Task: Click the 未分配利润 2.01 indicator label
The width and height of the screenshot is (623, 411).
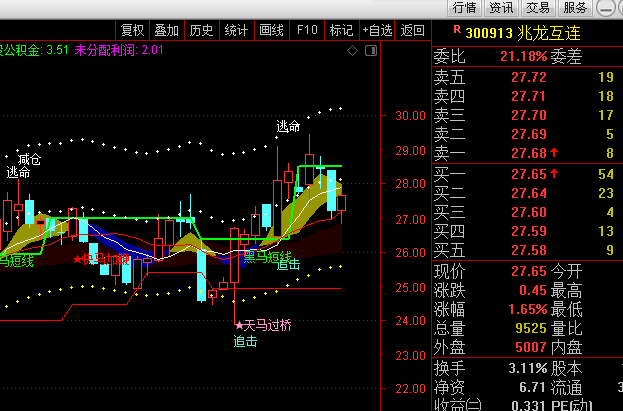Action: (119, 50)
